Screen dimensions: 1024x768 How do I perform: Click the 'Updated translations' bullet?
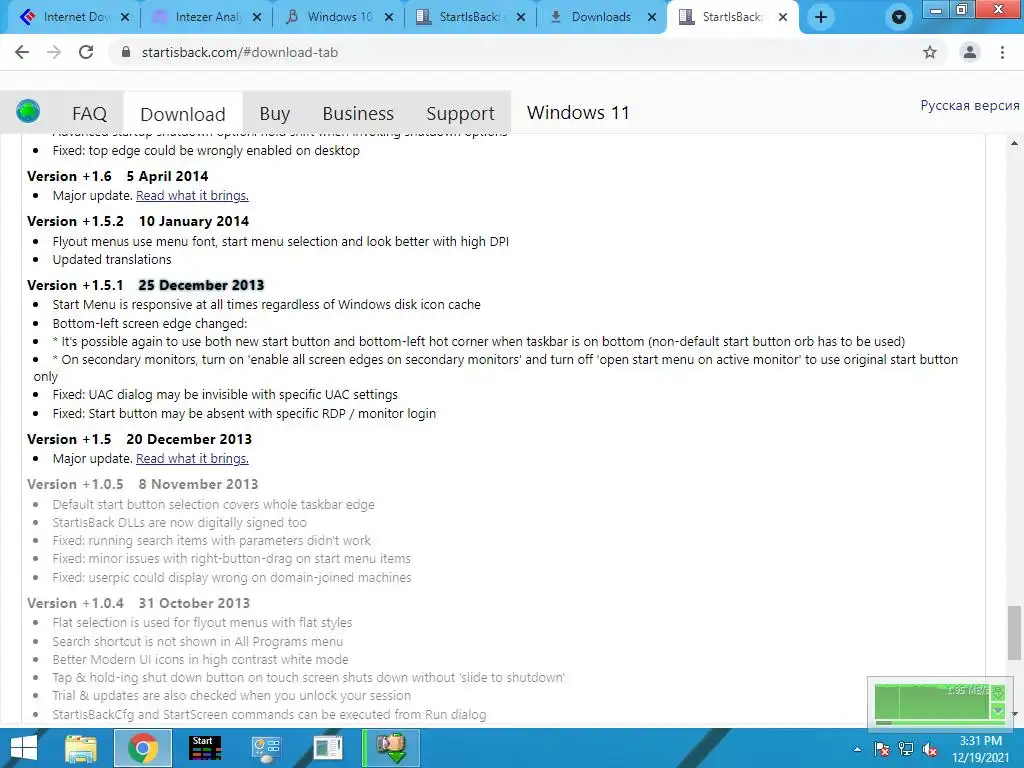[x=112, y=259]
